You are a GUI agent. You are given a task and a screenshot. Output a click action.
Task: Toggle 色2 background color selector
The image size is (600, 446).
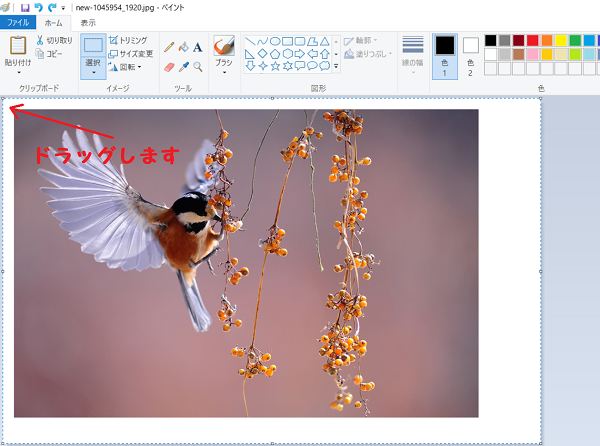click(470, 57)
